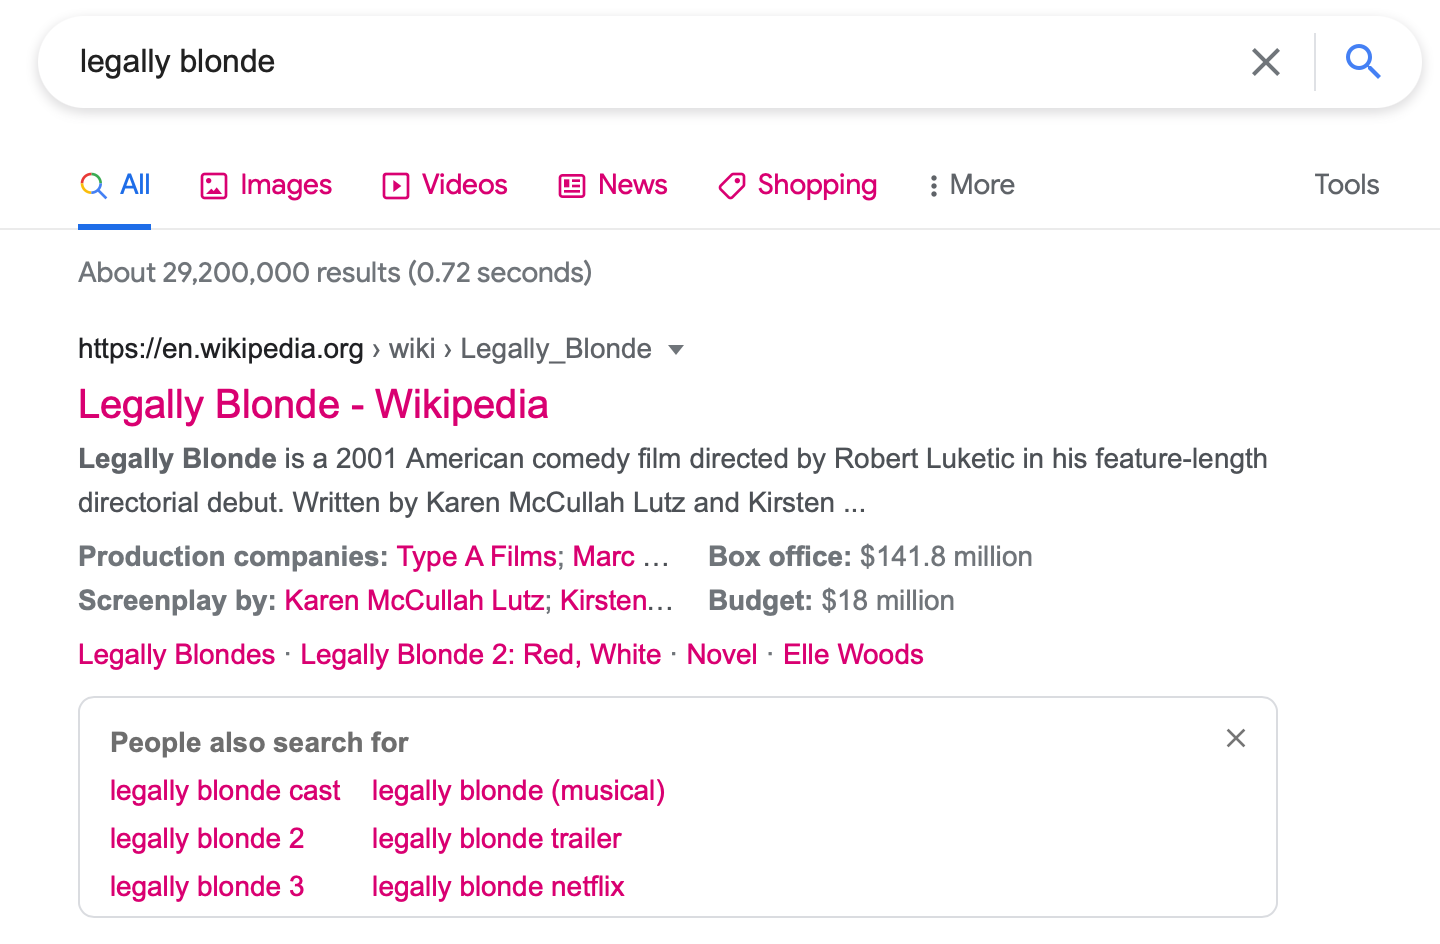Click the blue magnifying glass search icon
This screenshot has width=1440, height=944.
pos(1363,62)
